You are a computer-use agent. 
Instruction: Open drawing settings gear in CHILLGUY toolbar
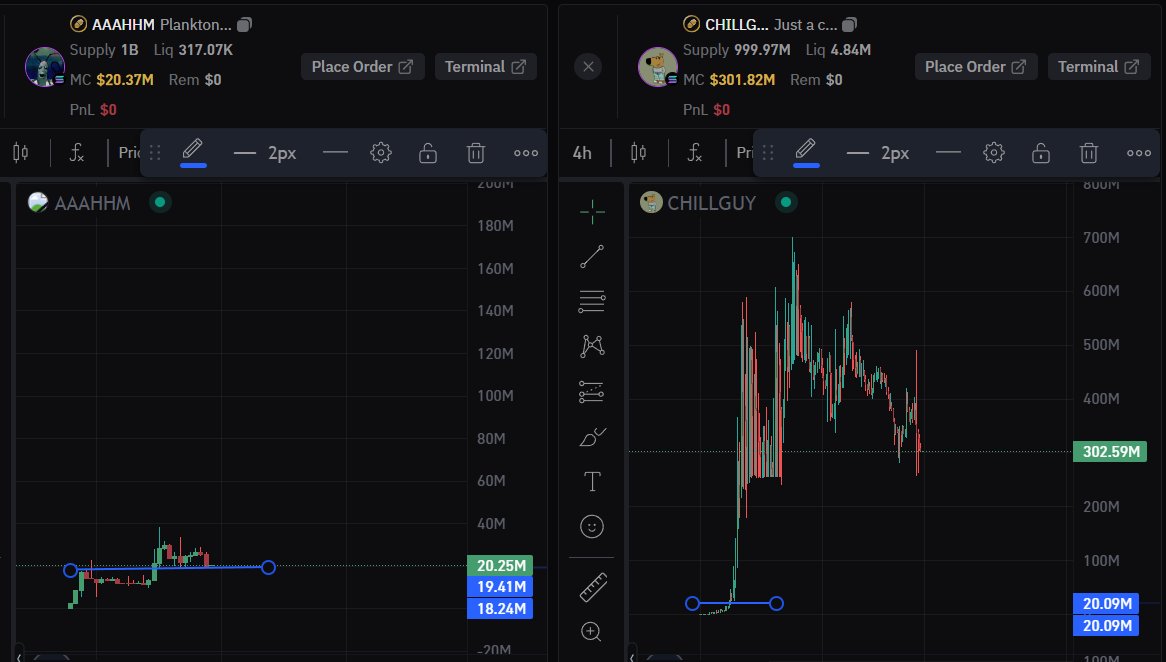pyautogui.click(x=993, y=152)
